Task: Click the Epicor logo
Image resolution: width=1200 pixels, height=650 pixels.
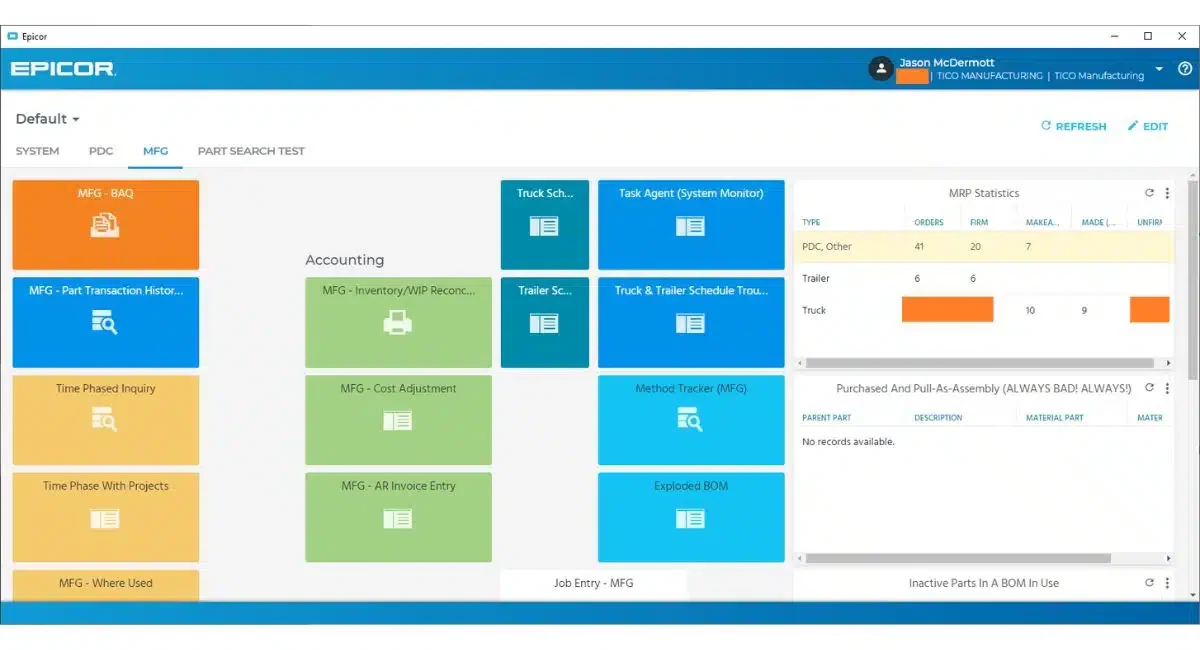Action: (63, 69)
